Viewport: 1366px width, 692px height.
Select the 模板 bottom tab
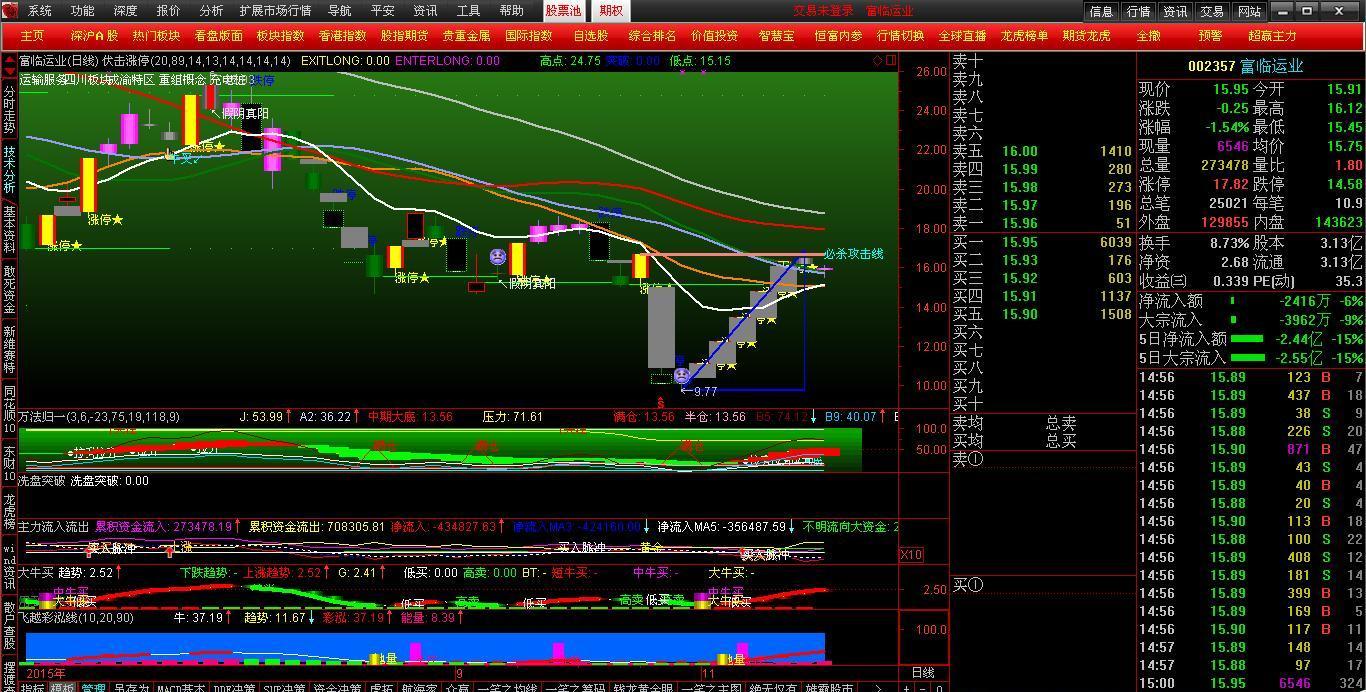point(63,686)
